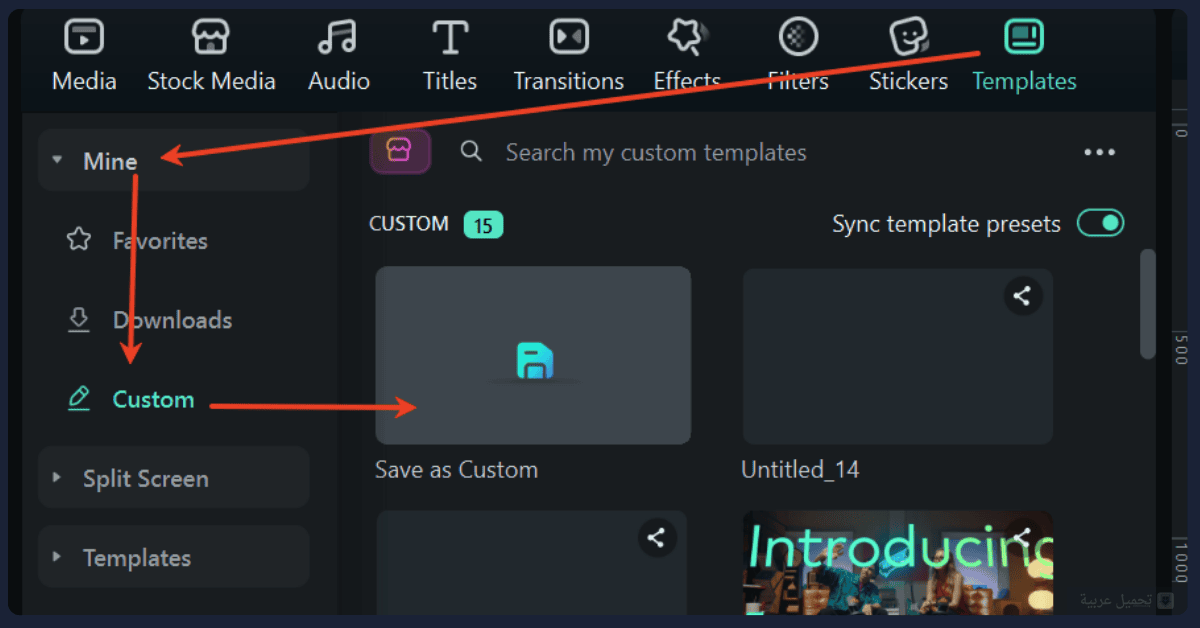Expand the Split Screen section
This screenshot has height=628, width=1200.
point(57,478)
